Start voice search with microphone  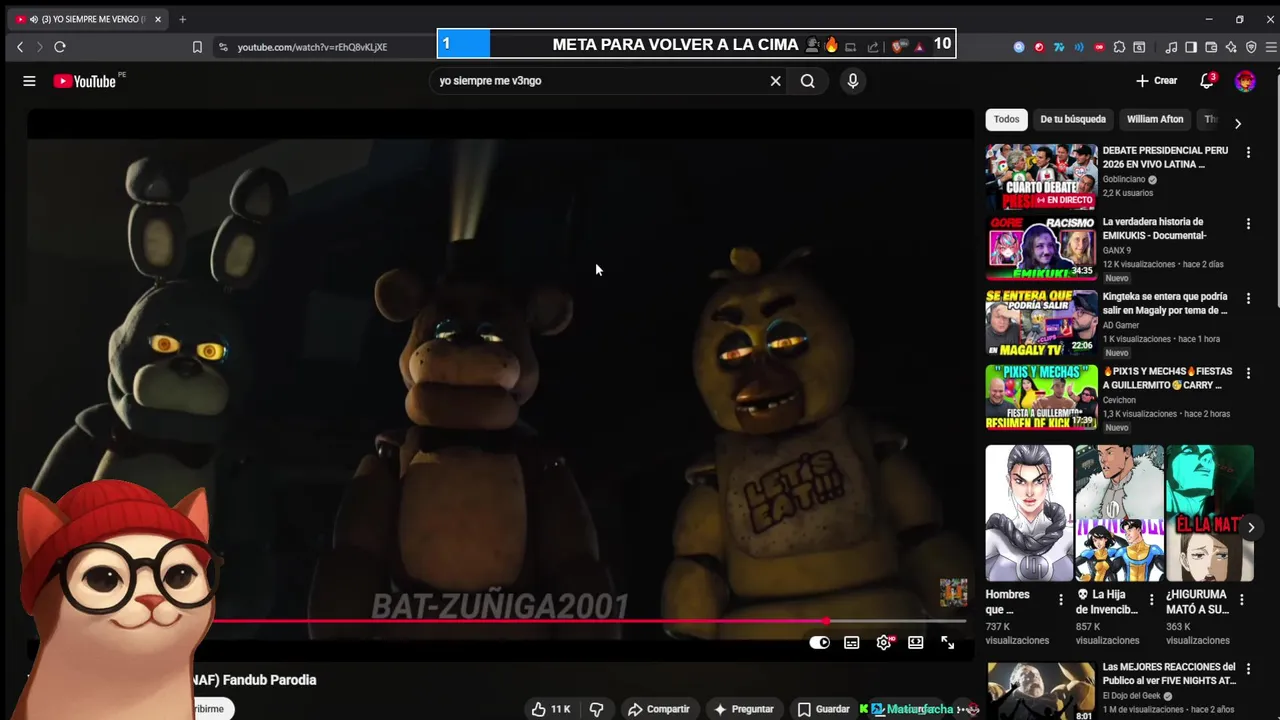pyautogui.click(x=852, y=81)
